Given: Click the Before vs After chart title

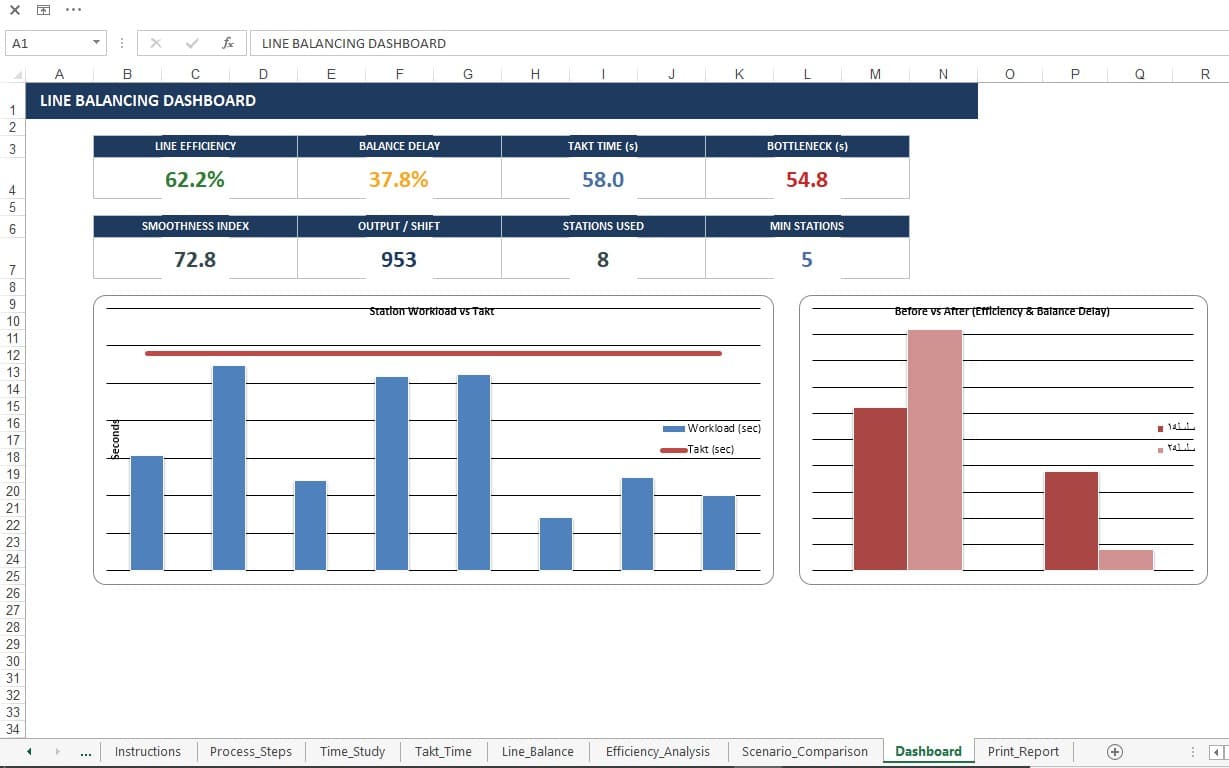Looking at the screenshot, I should (x=1002, y=311).
